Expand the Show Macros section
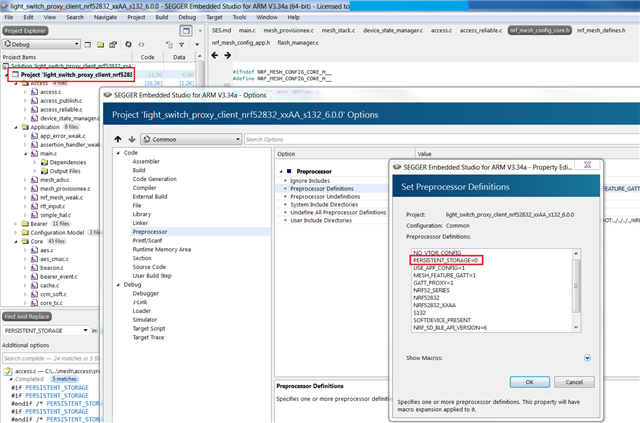 pyautogui.click(x=587, y=358)
